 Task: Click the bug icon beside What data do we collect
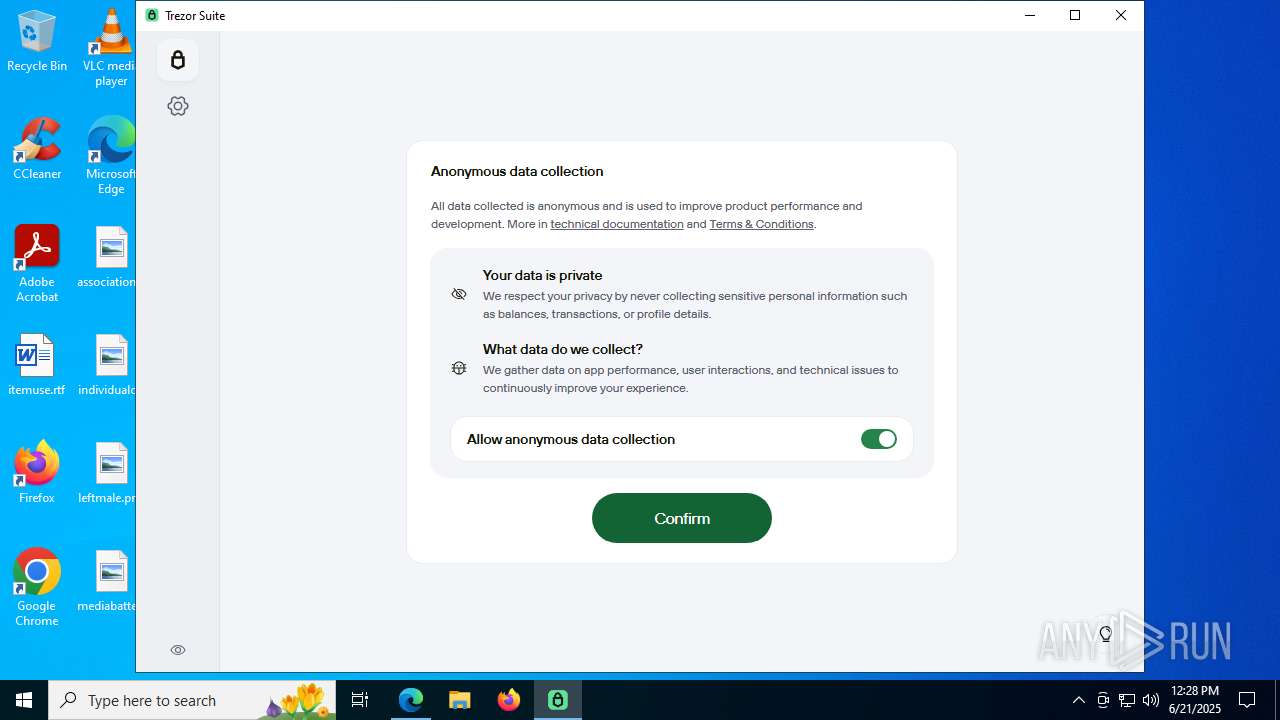tap(459, 368)
